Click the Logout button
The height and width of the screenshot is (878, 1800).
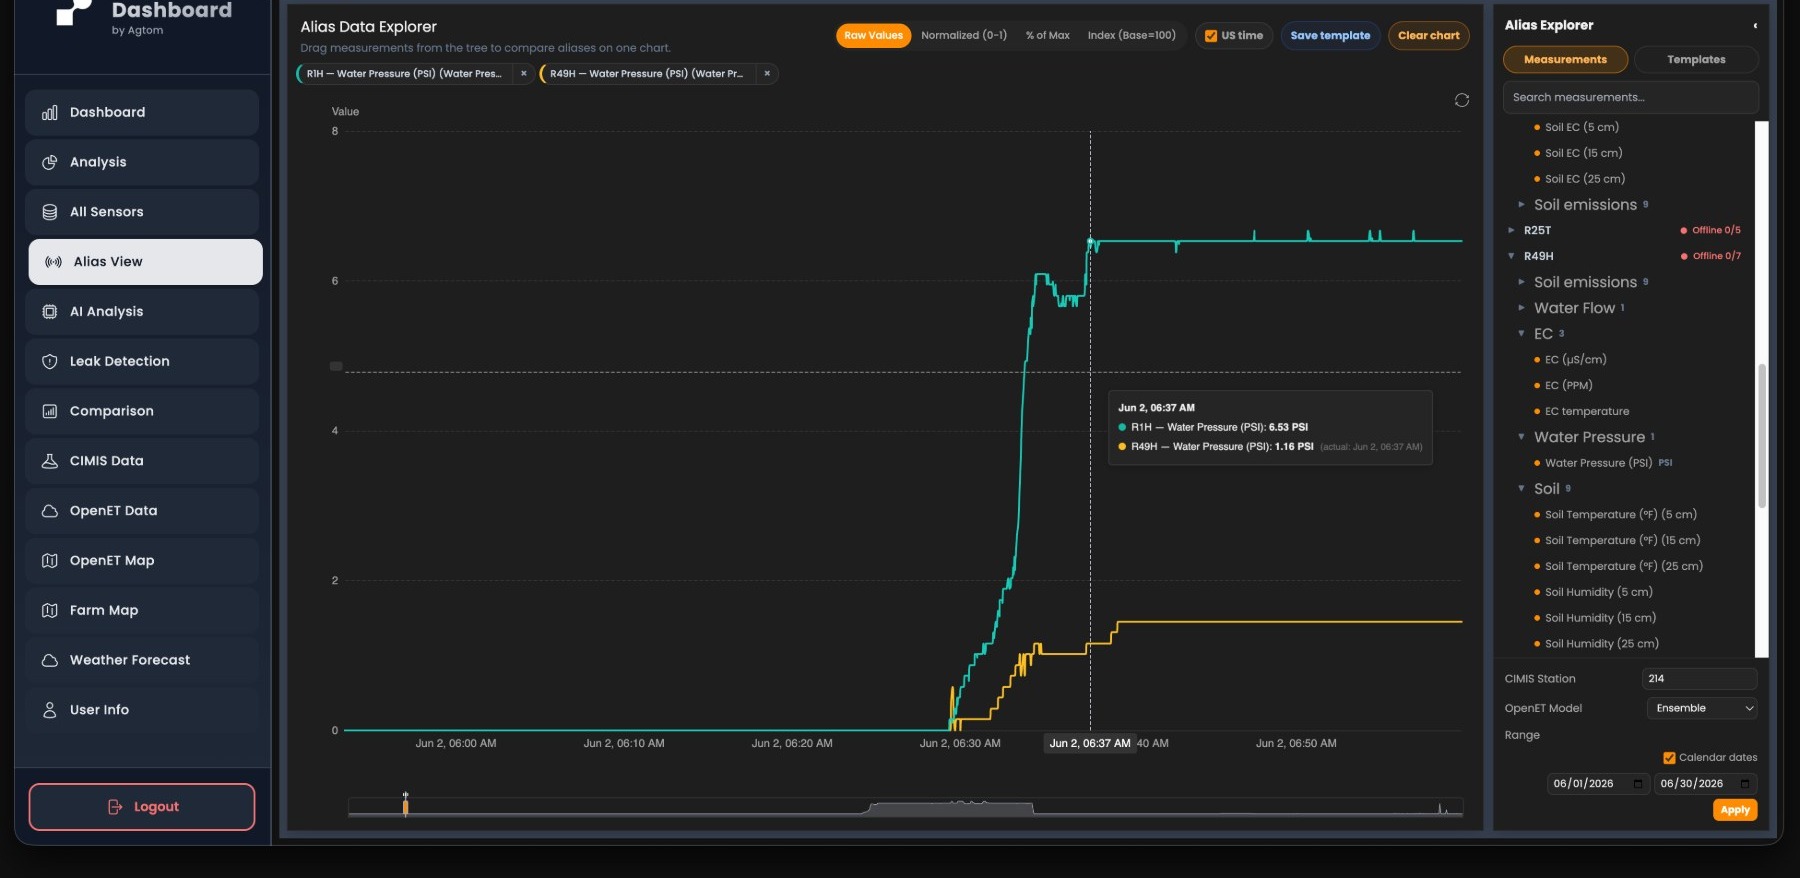(x=142, y=807)
